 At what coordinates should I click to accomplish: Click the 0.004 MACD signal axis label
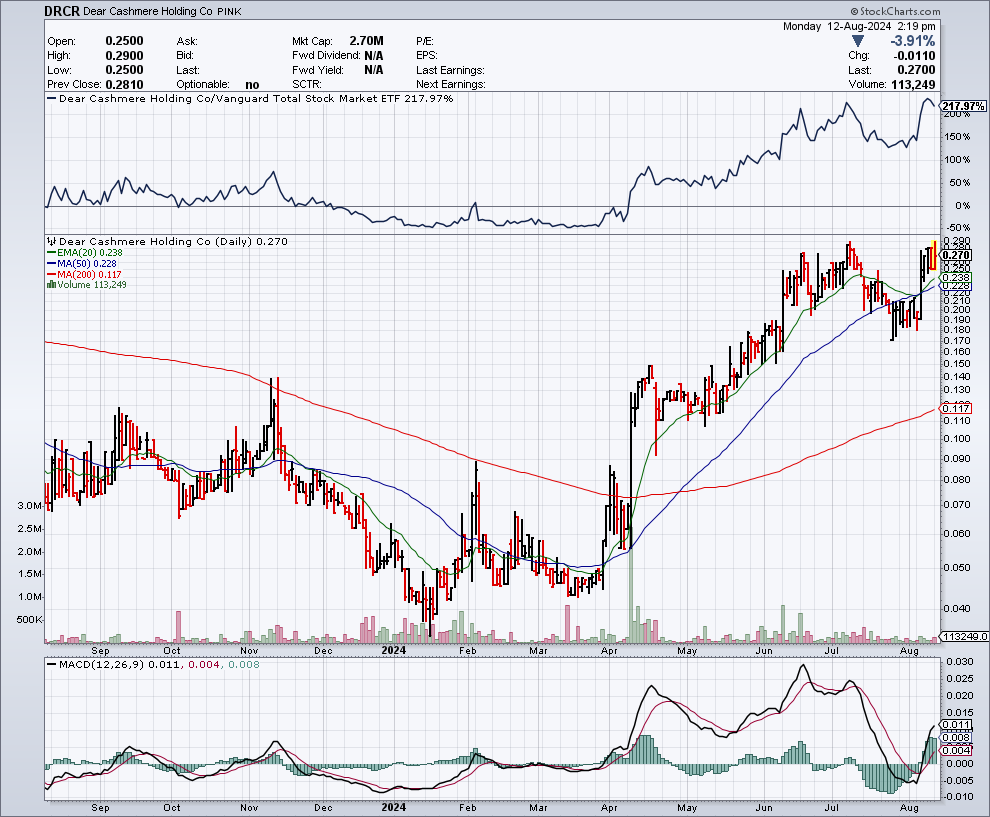click(x=956, y=750)
